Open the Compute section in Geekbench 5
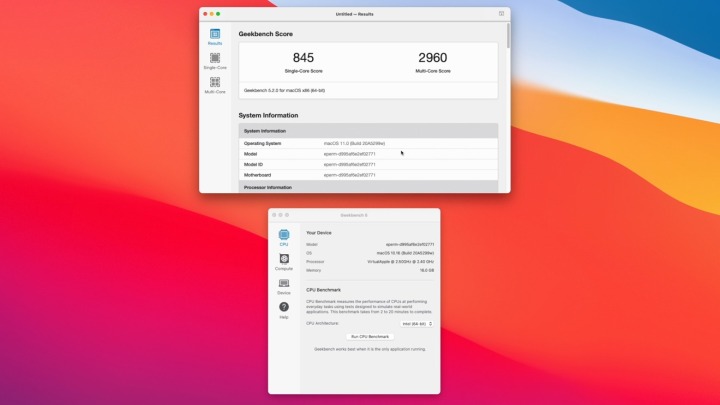 coord(284,262)
